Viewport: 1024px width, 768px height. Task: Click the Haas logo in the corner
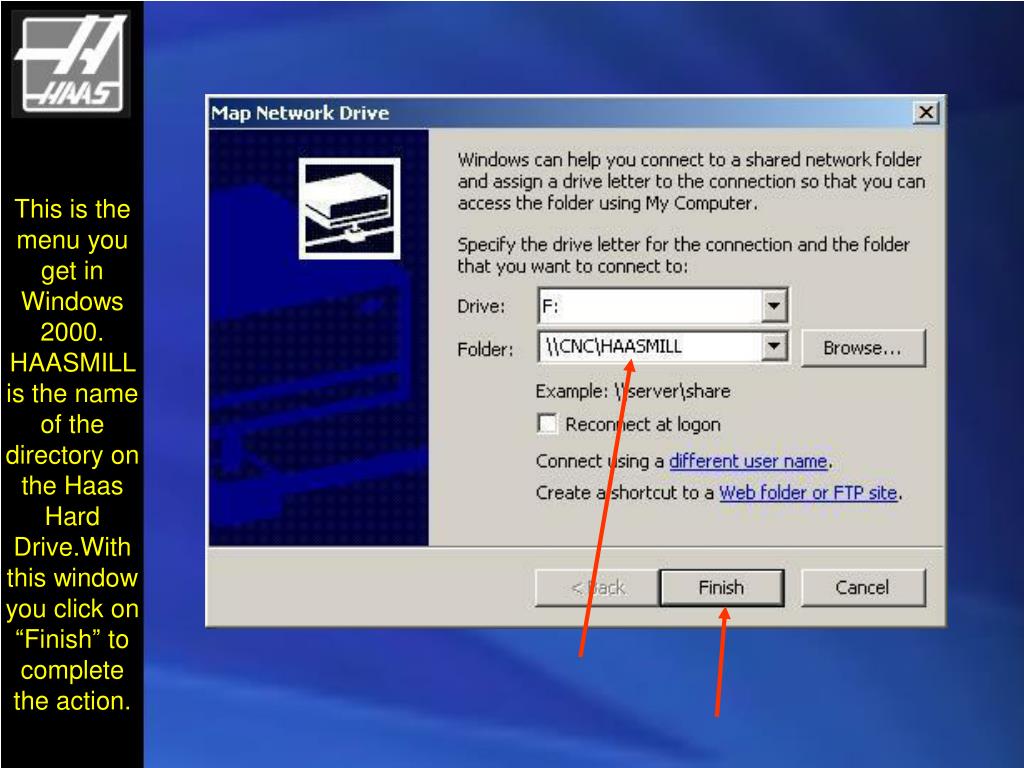71,63
